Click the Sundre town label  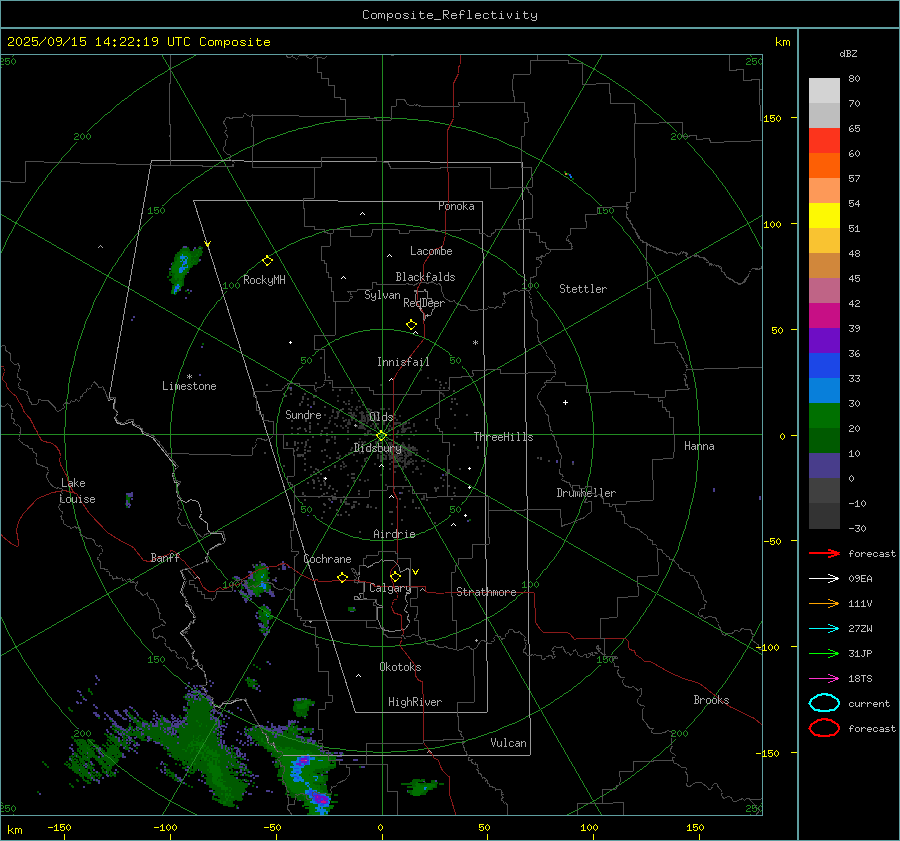[303, 415]
